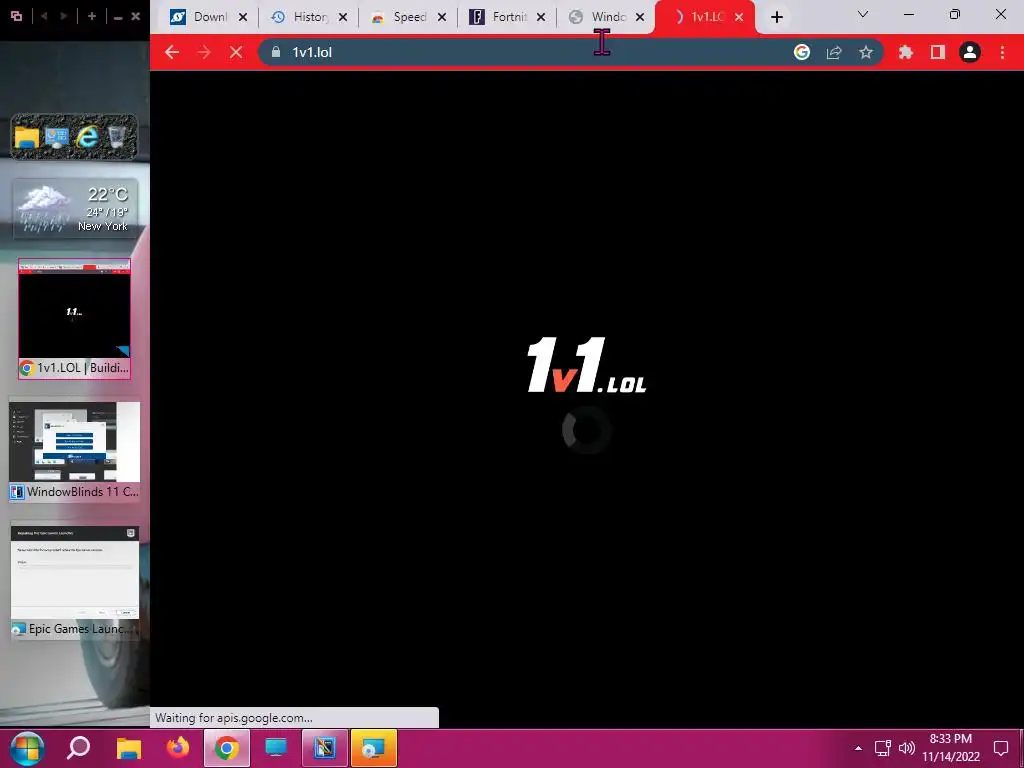Open a new browser tab

pos(776,17)
